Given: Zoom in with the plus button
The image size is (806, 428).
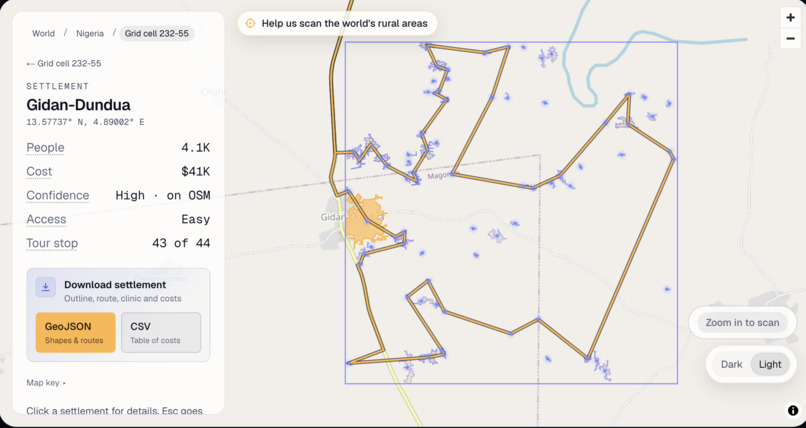Looking at the screenshot, I should click(790, 17).
